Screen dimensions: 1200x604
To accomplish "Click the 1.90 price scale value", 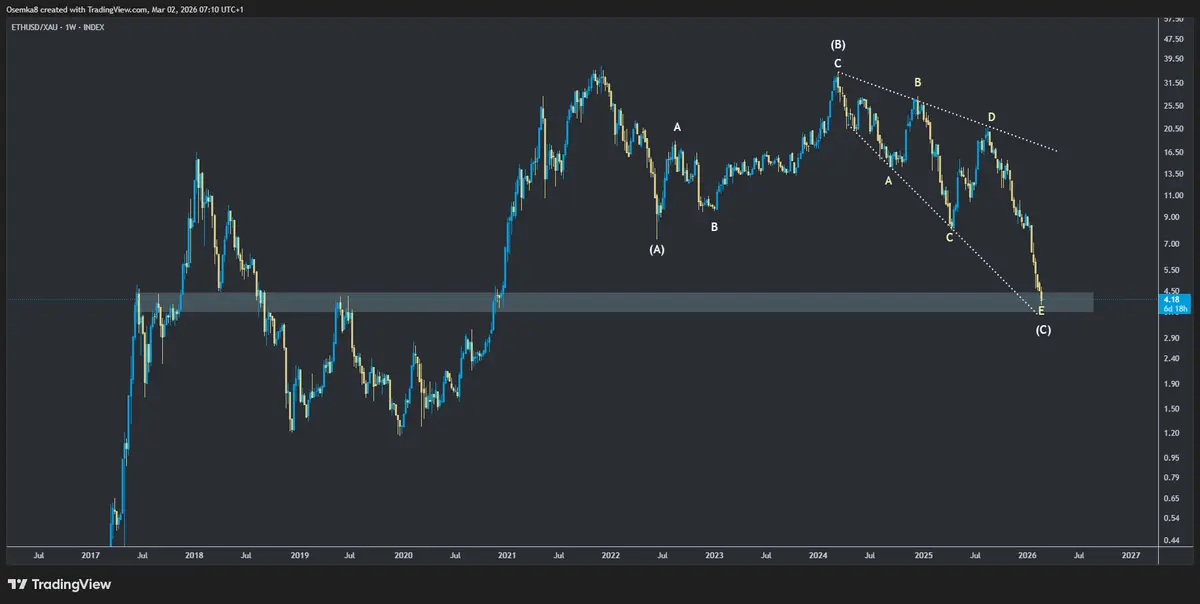I will click(x=1173, y=384).
